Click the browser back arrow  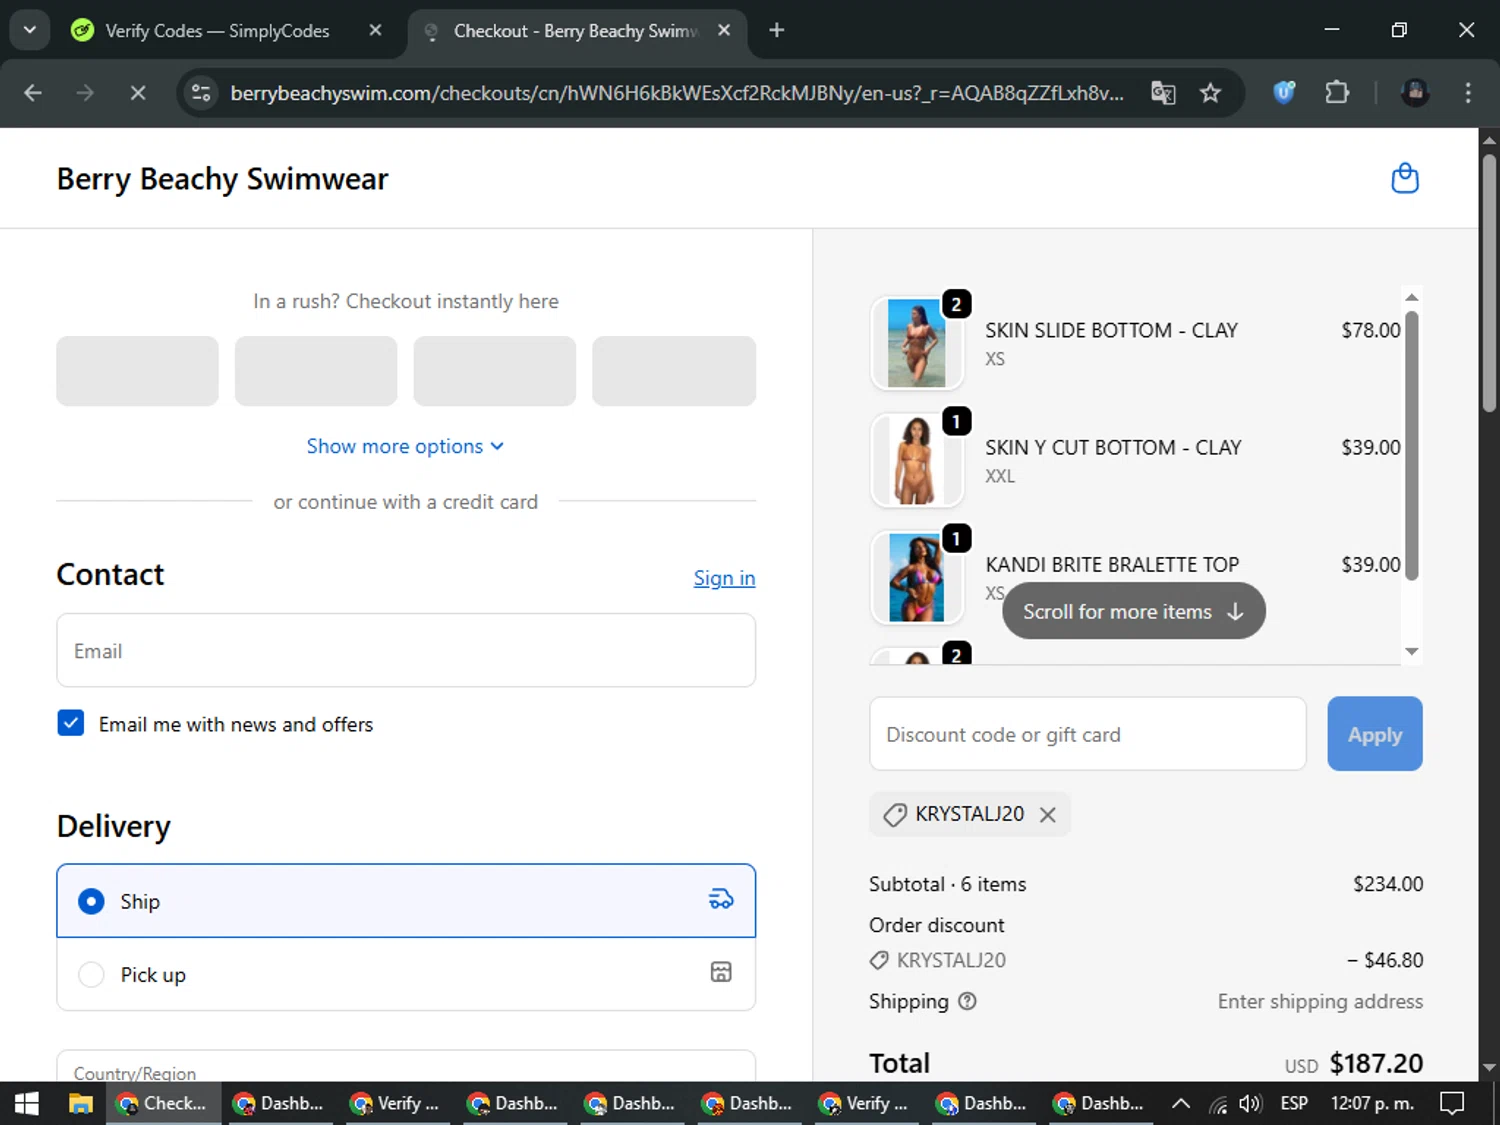click(33, 93)
